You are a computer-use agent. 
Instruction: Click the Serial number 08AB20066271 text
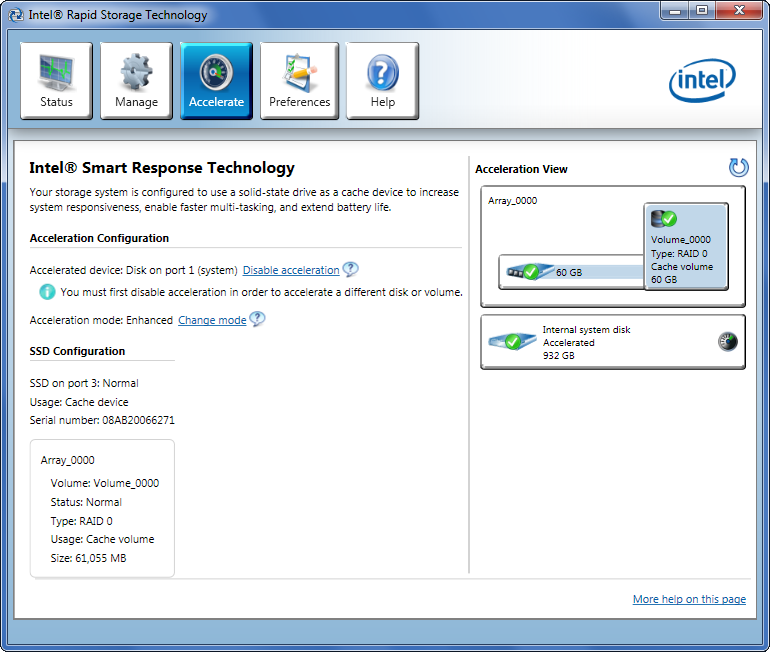[102, 420]
